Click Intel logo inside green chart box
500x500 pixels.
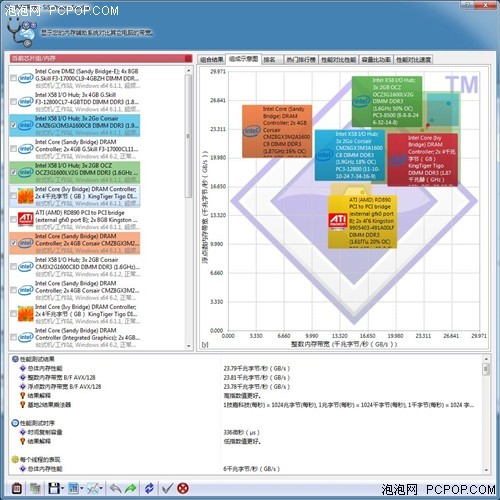(x=361, y=101)
